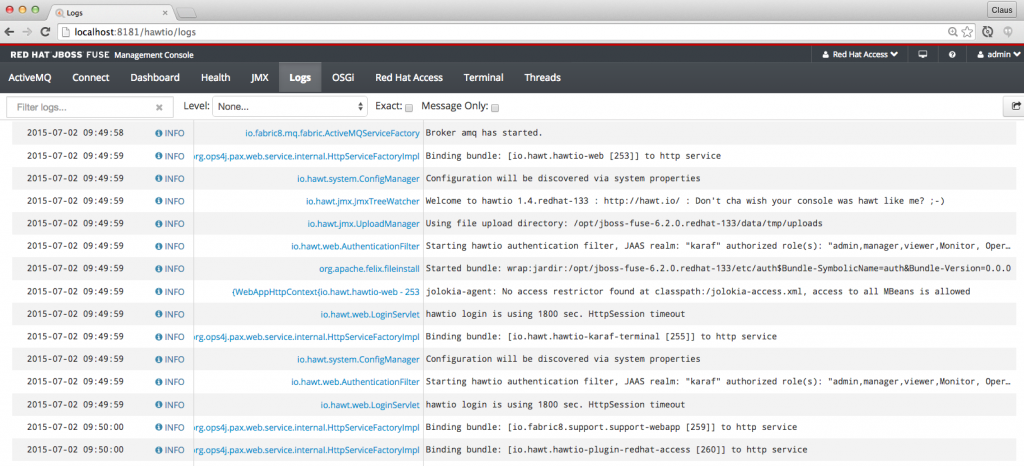Go back with the browser back arrow
This screenshot has height=466, width=1024.
tap(9, 31)
